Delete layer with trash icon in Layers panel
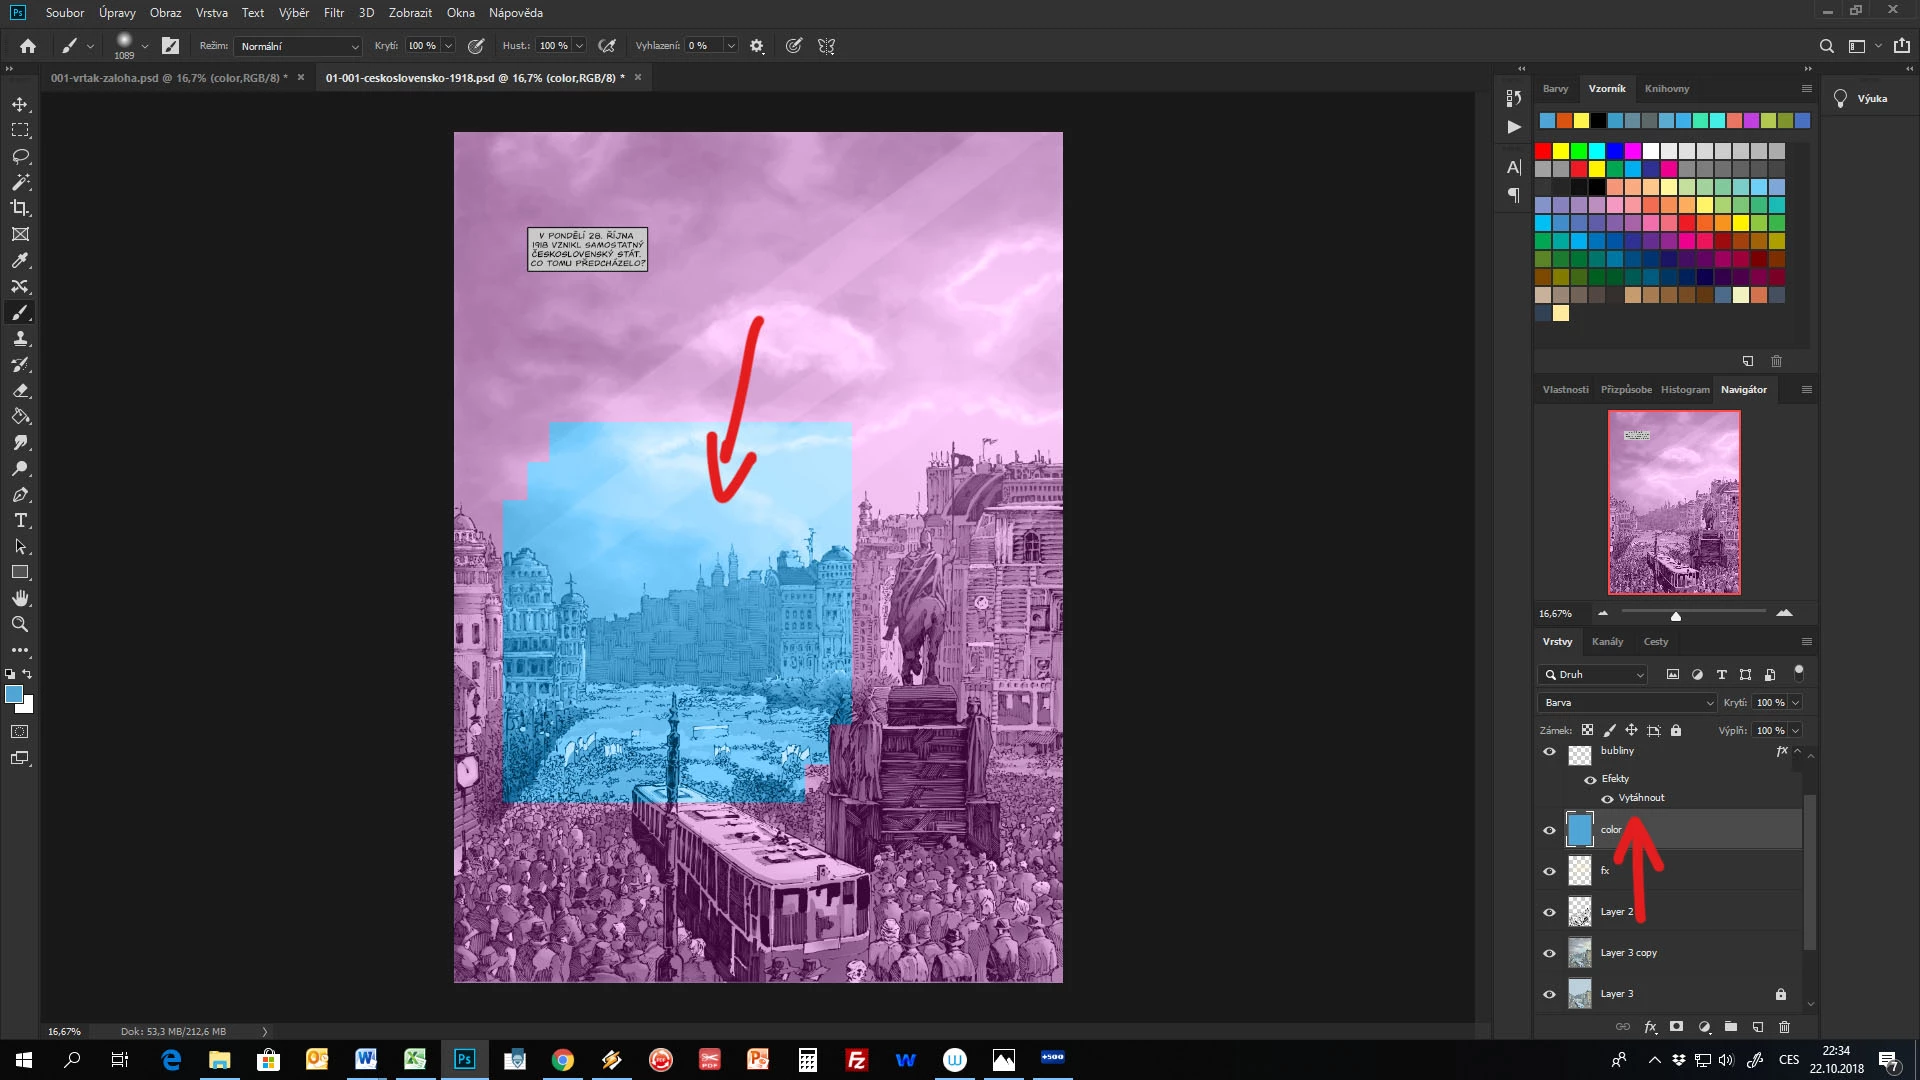1920x1080 pixels. point(1784,1027)
